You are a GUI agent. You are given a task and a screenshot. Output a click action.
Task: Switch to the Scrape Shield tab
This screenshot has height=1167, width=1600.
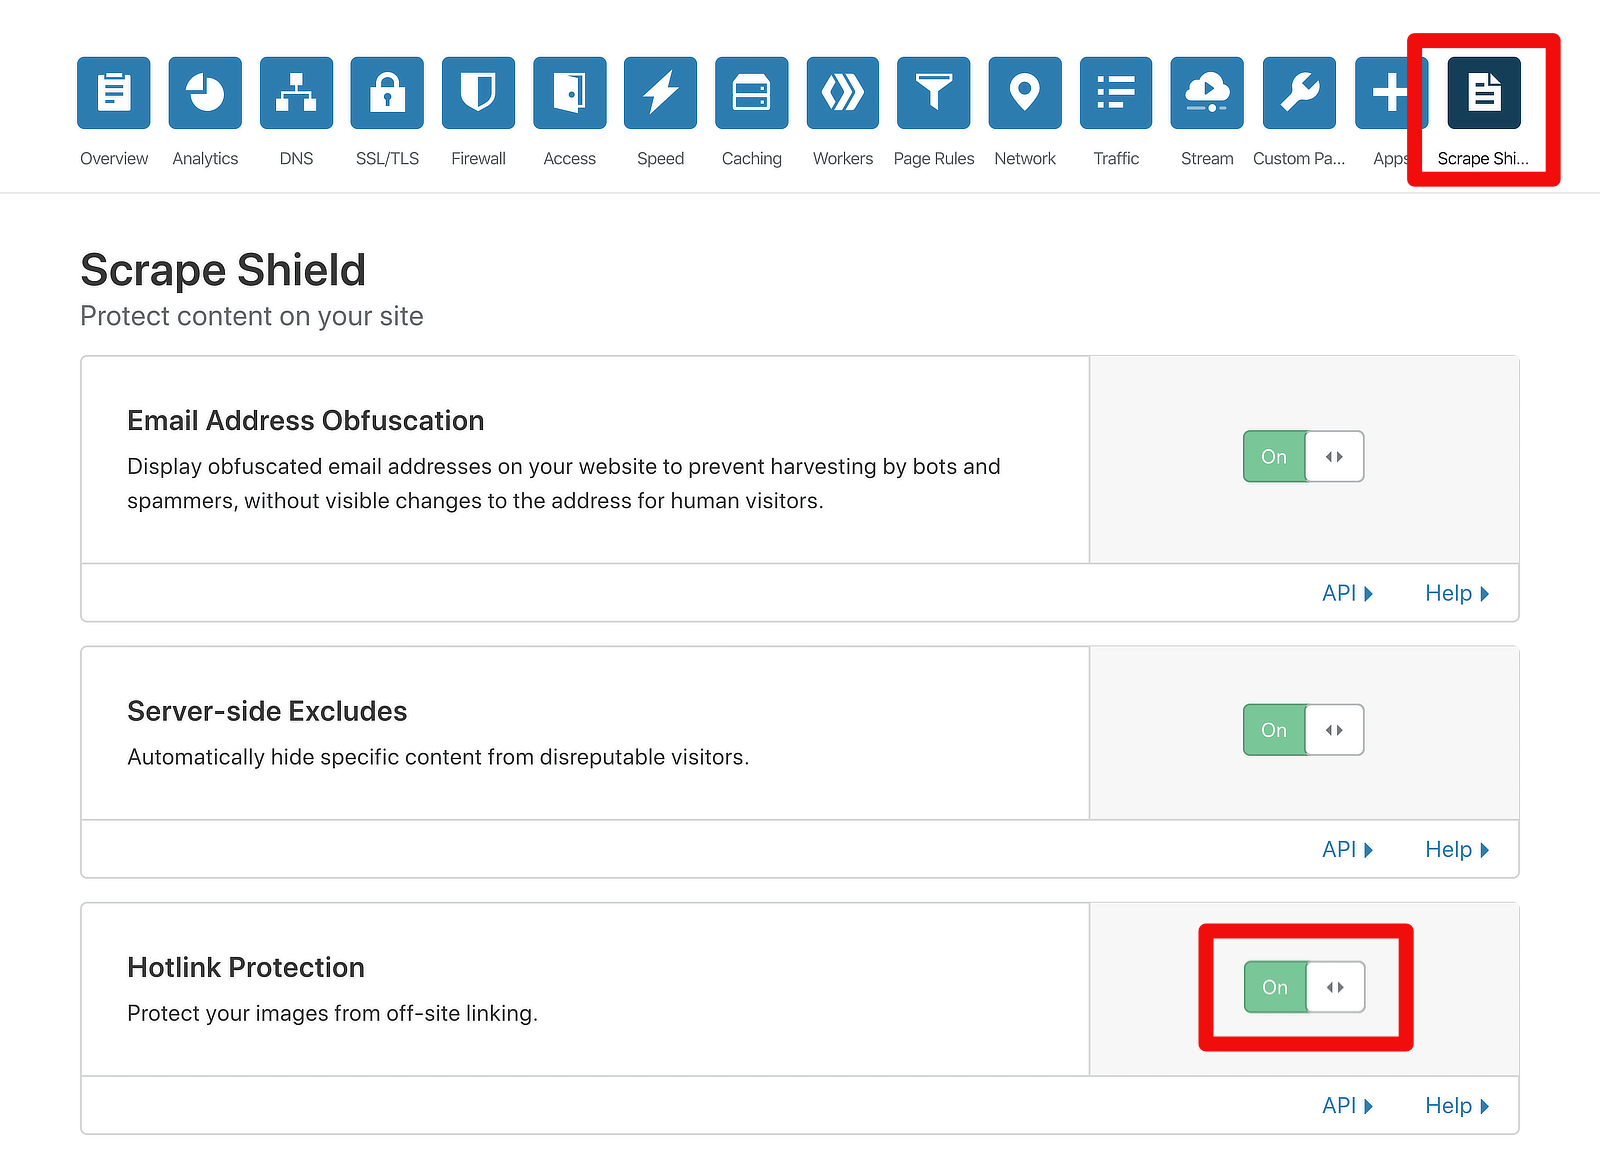click(x=1483, y=93)
